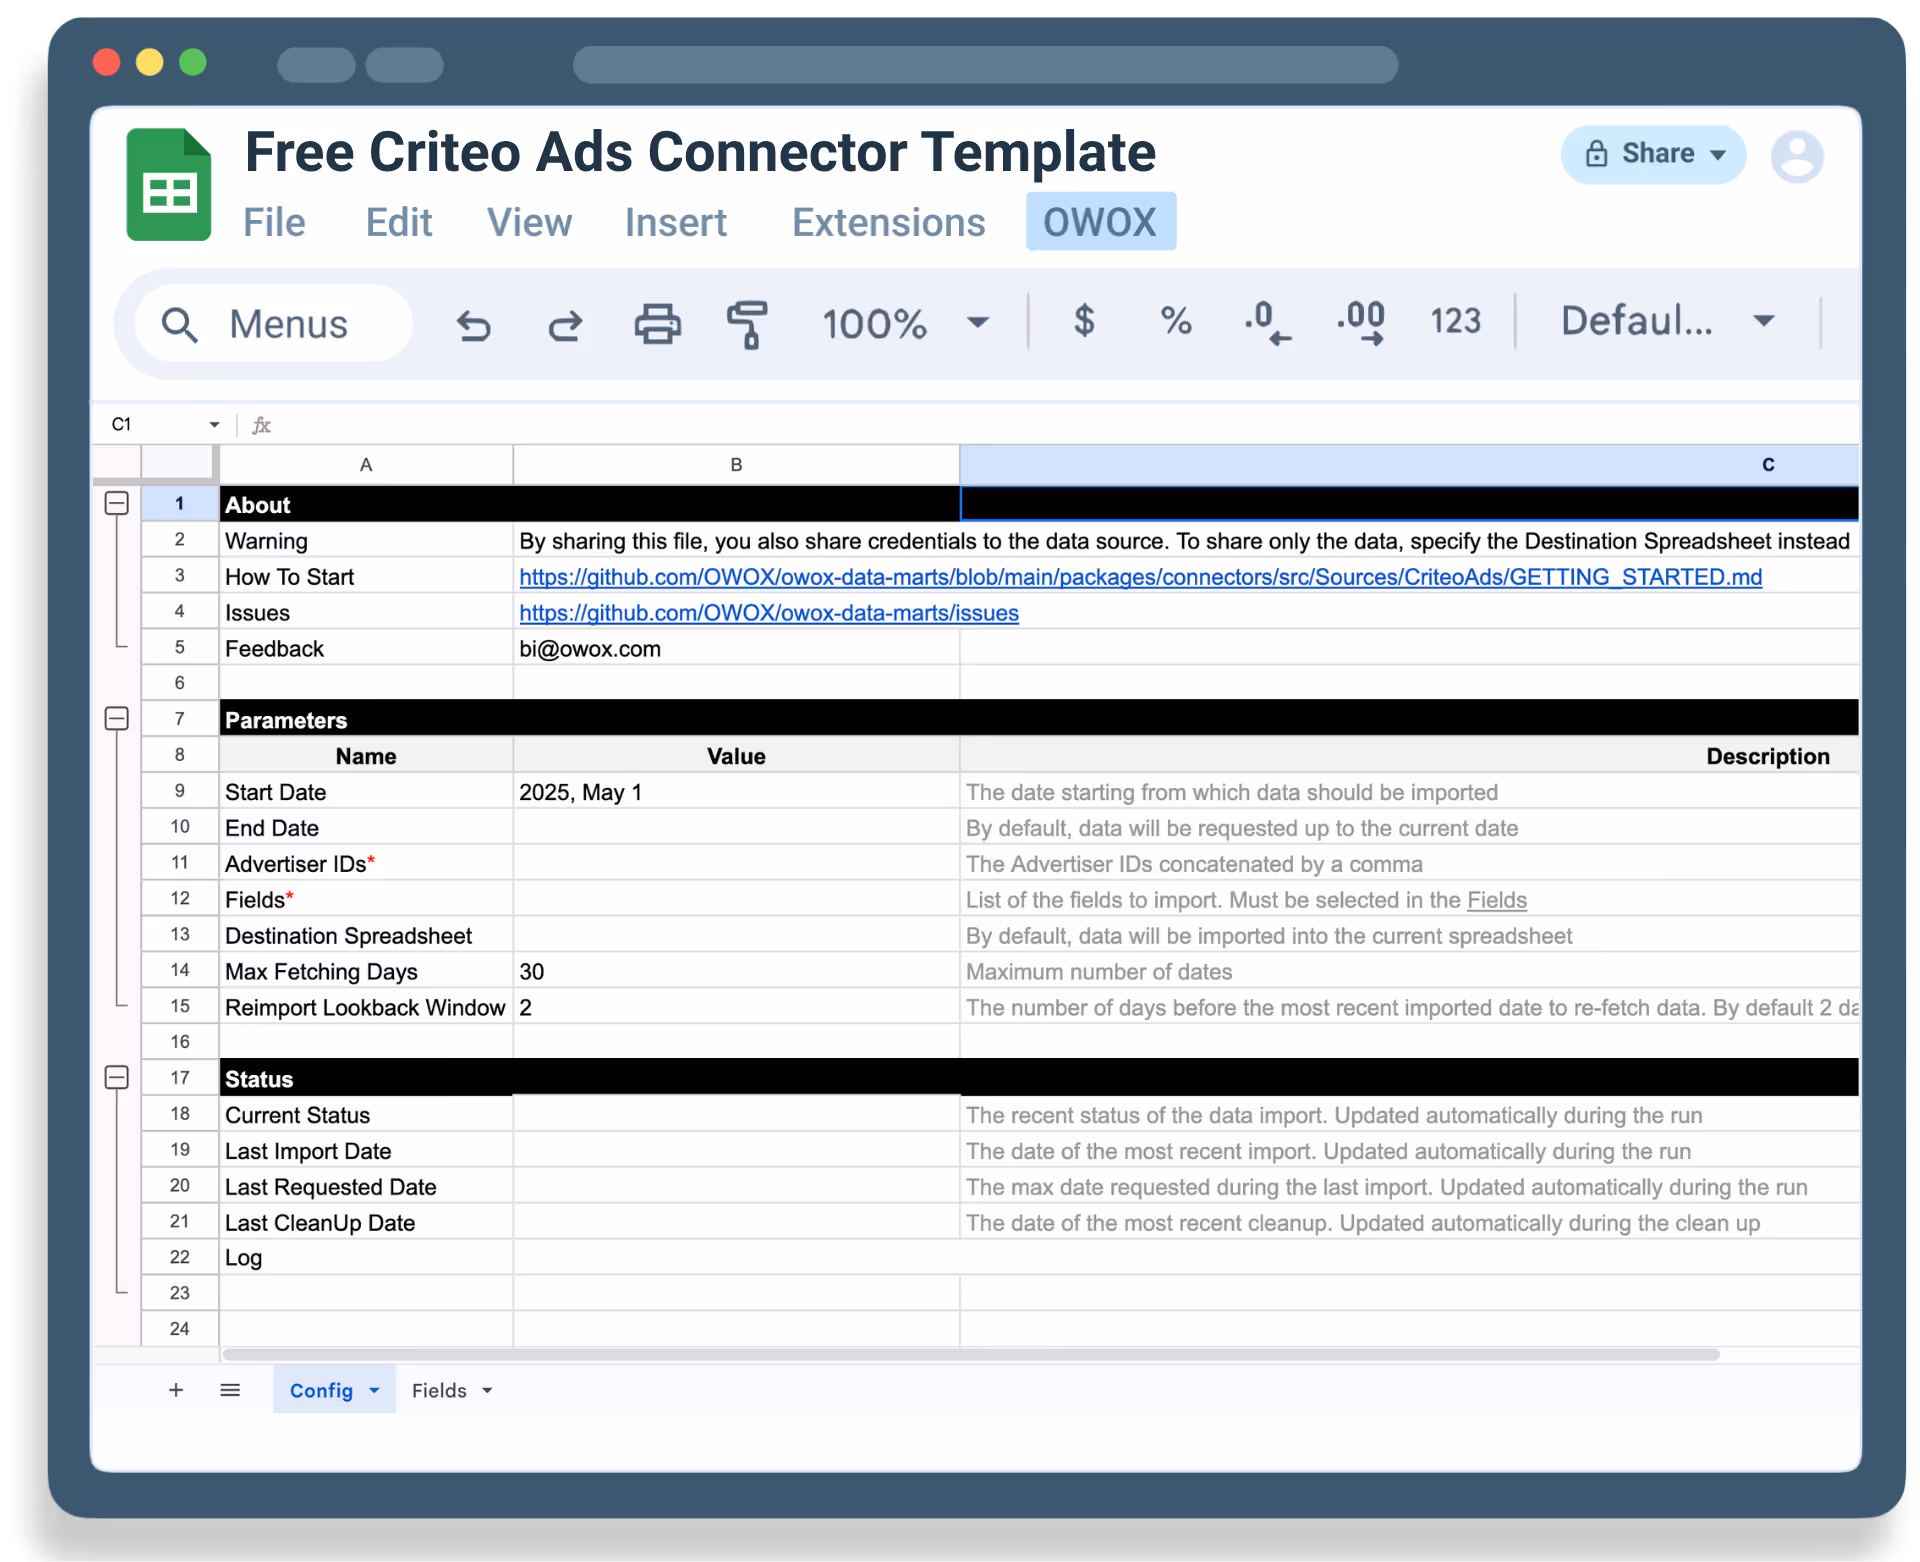Click the print icon
Screen dimensions: 1920x1562
click(657, 324)
